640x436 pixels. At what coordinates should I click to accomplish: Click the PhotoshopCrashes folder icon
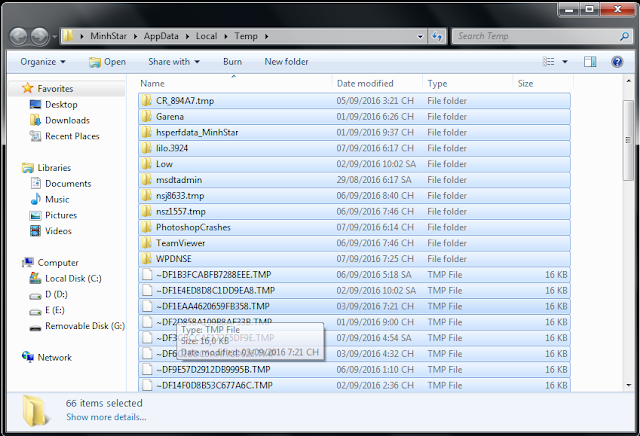[x=147, y=227]
